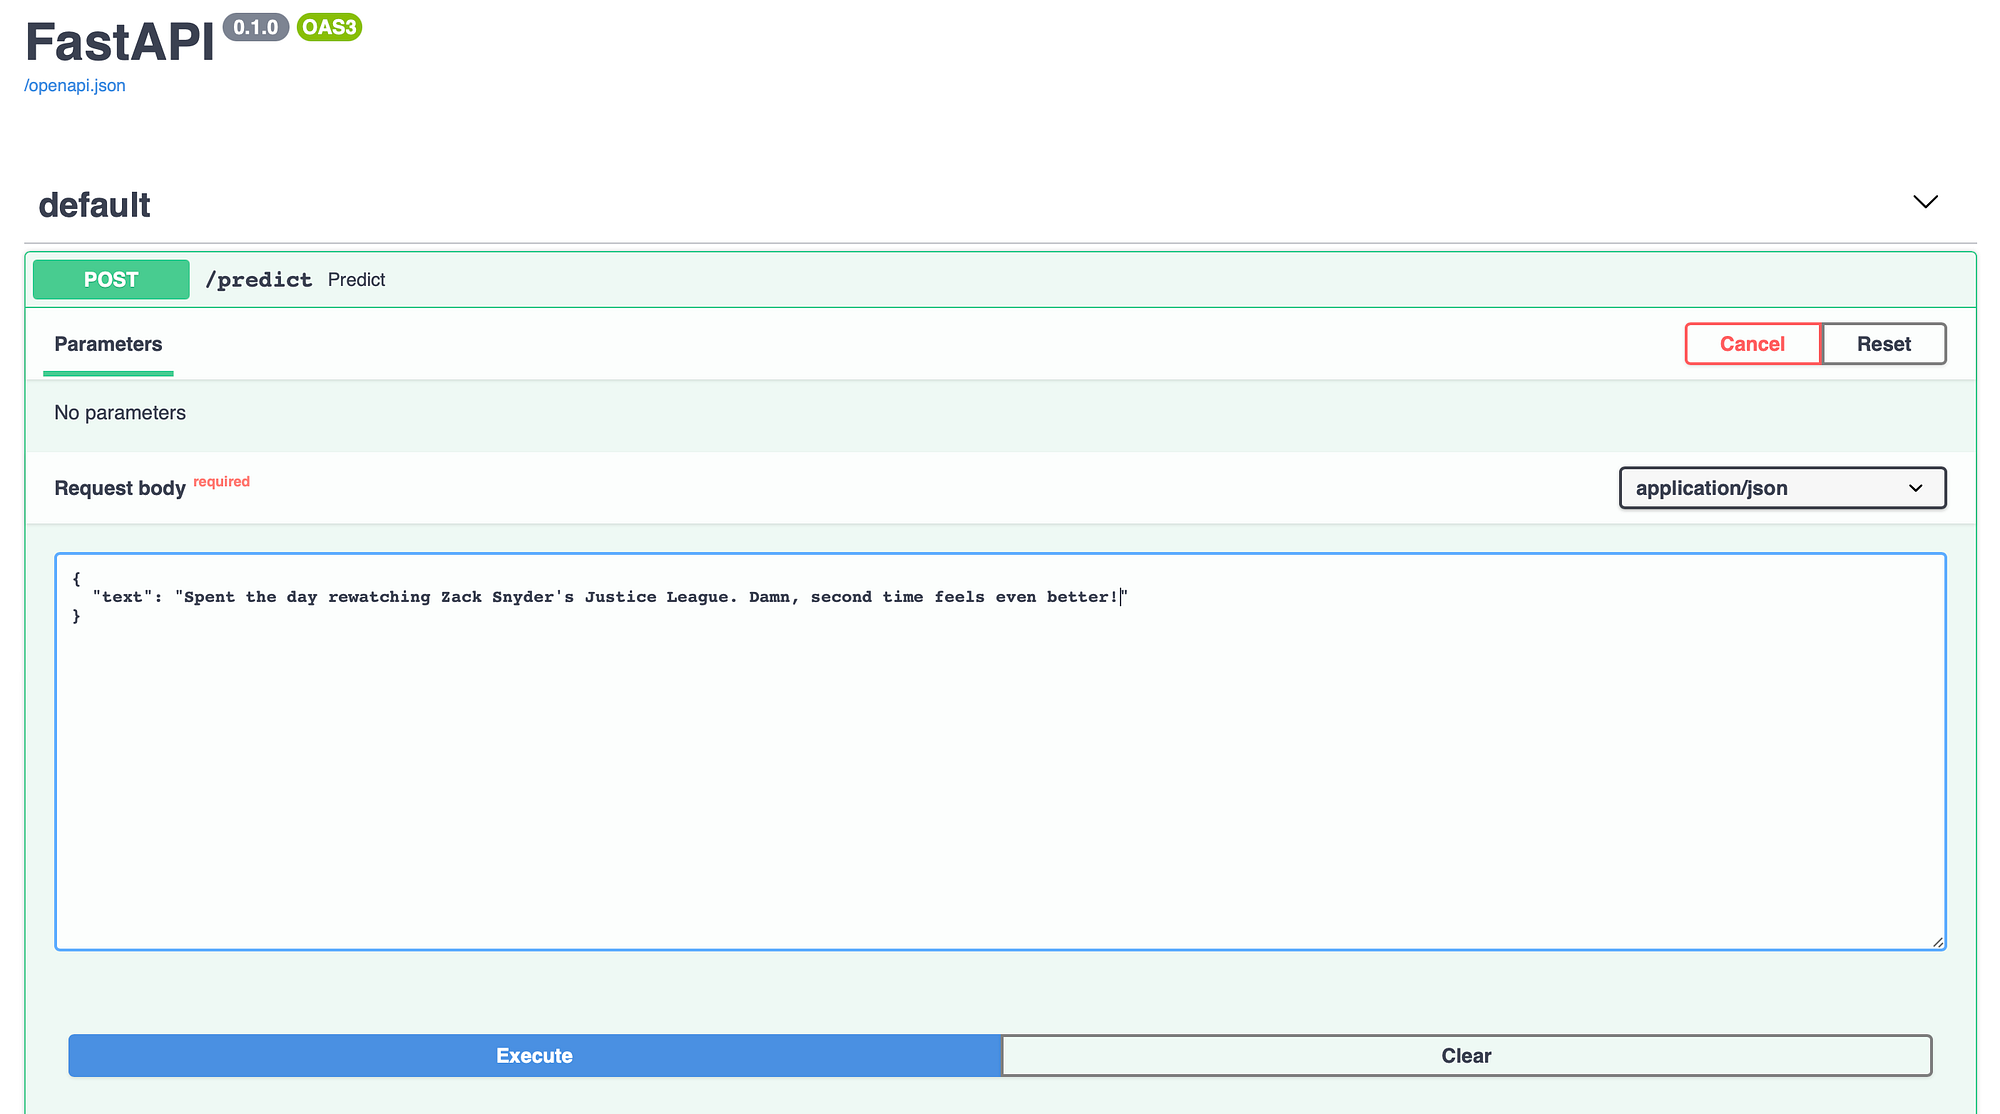Screen dimensions: 2000x1114
Task: Grab the textarea resize handle corner
Action: tap(1937, 942)
